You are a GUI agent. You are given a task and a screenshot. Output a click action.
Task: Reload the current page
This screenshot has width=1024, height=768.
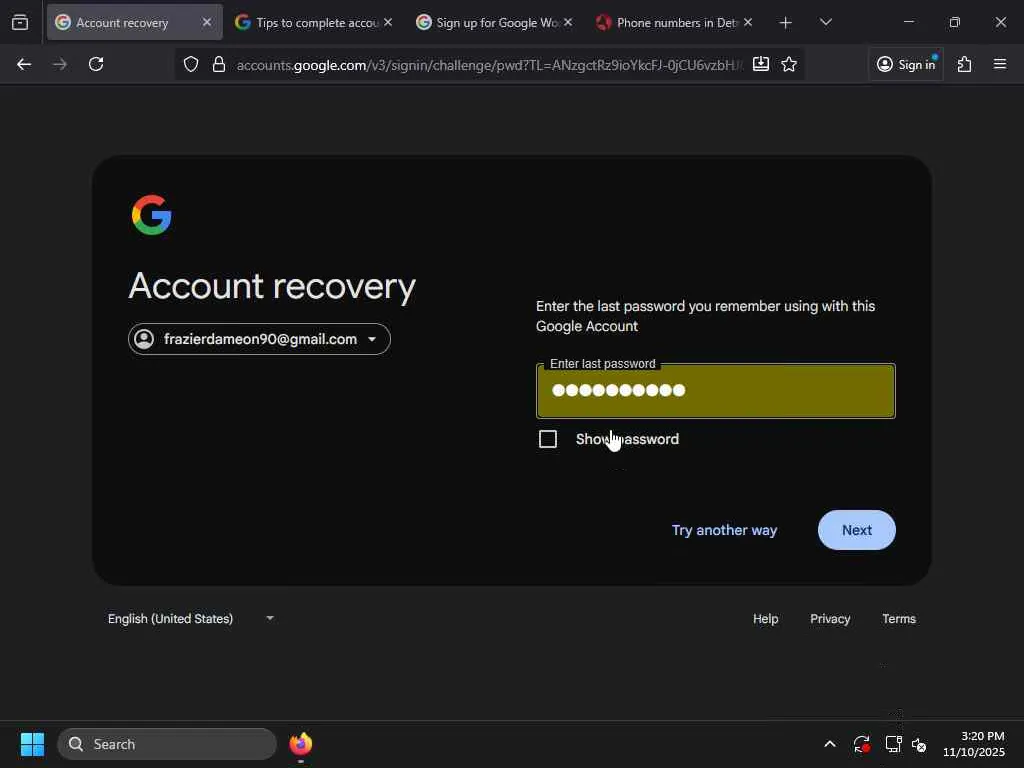pyautogui.click(x=96, y=64)
